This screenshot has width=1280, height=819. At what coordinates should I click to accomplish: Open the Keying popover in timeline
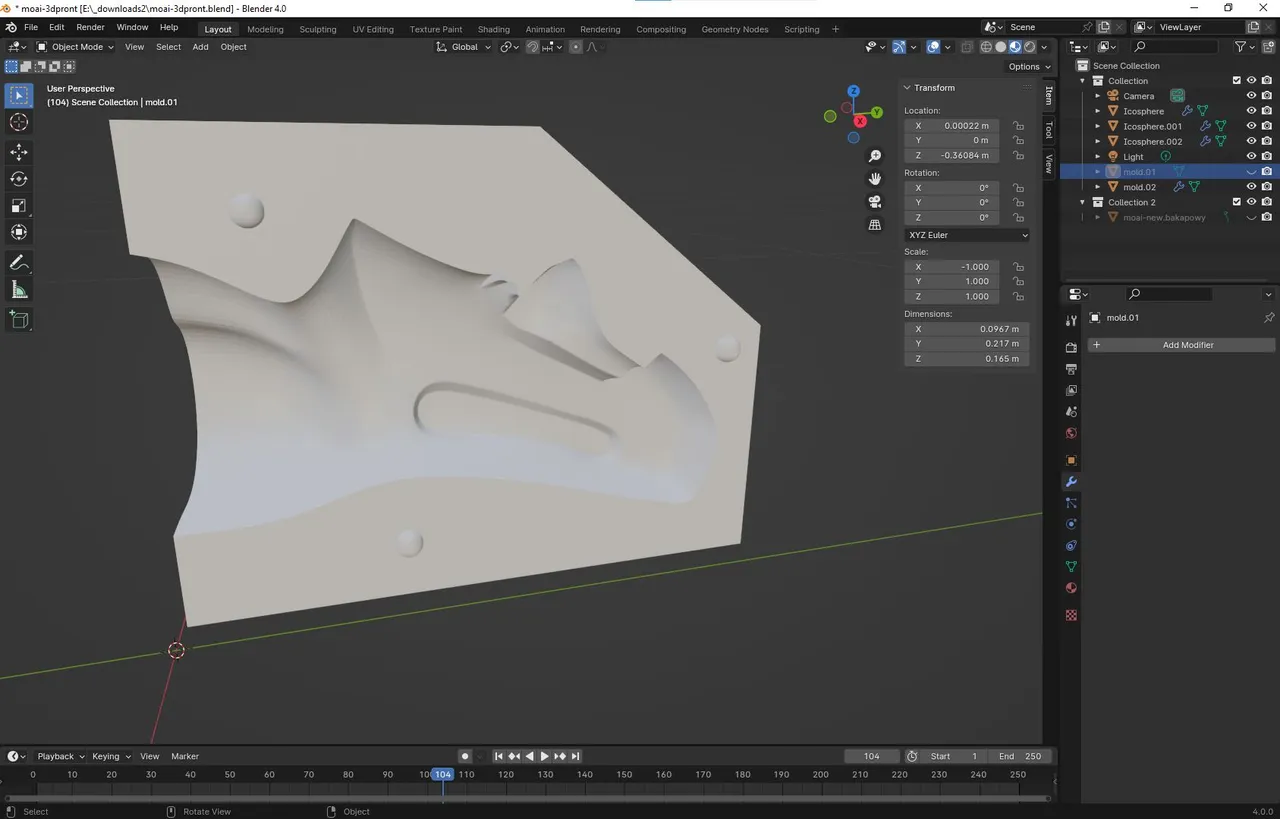[109, 756]
